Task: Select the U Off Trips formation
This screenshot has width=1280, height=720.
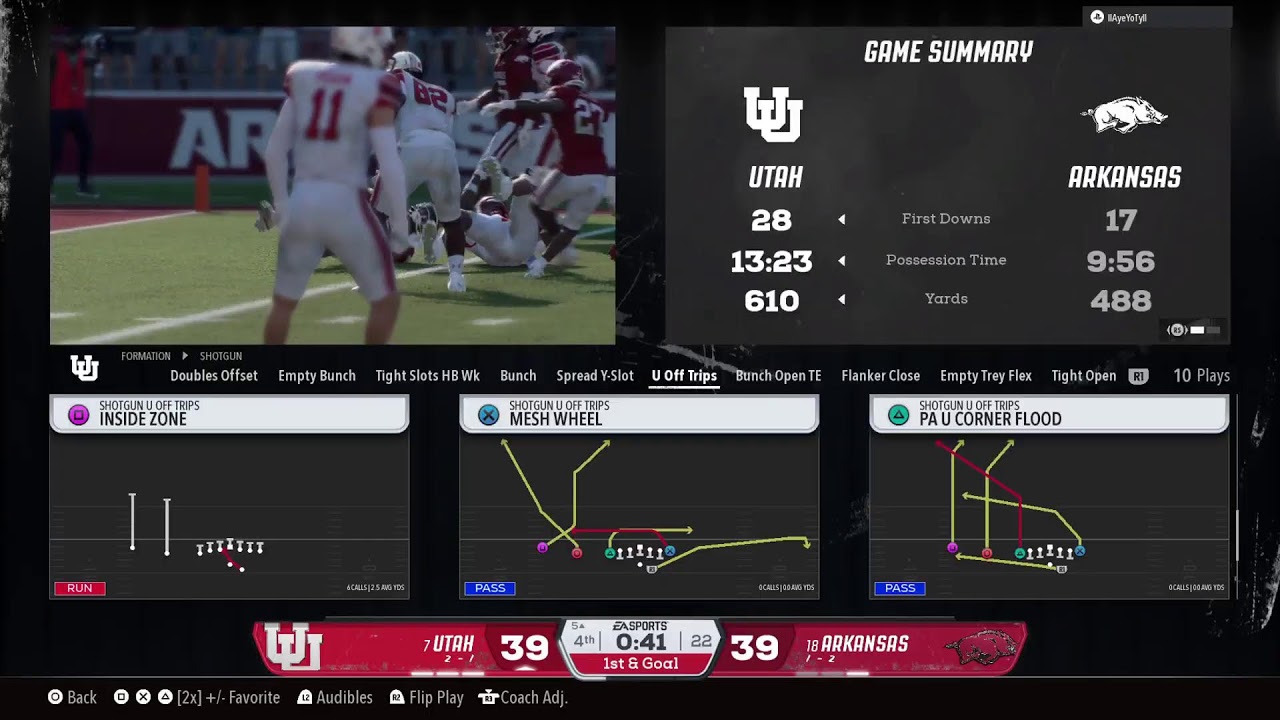Action: pos(684,376)
